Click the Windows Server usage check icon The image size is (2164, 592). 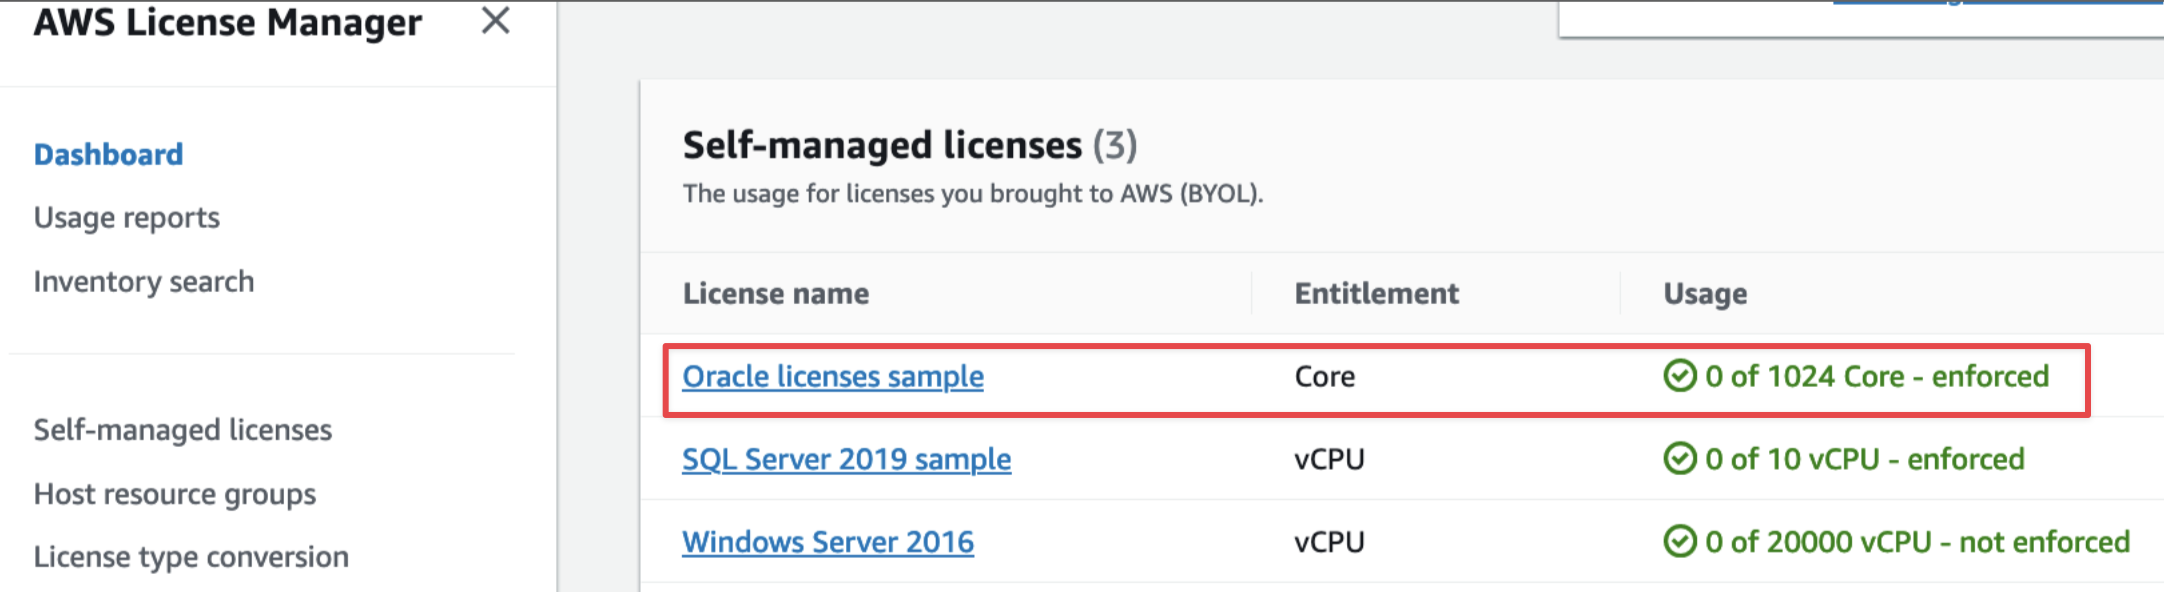pos(1679,542)
